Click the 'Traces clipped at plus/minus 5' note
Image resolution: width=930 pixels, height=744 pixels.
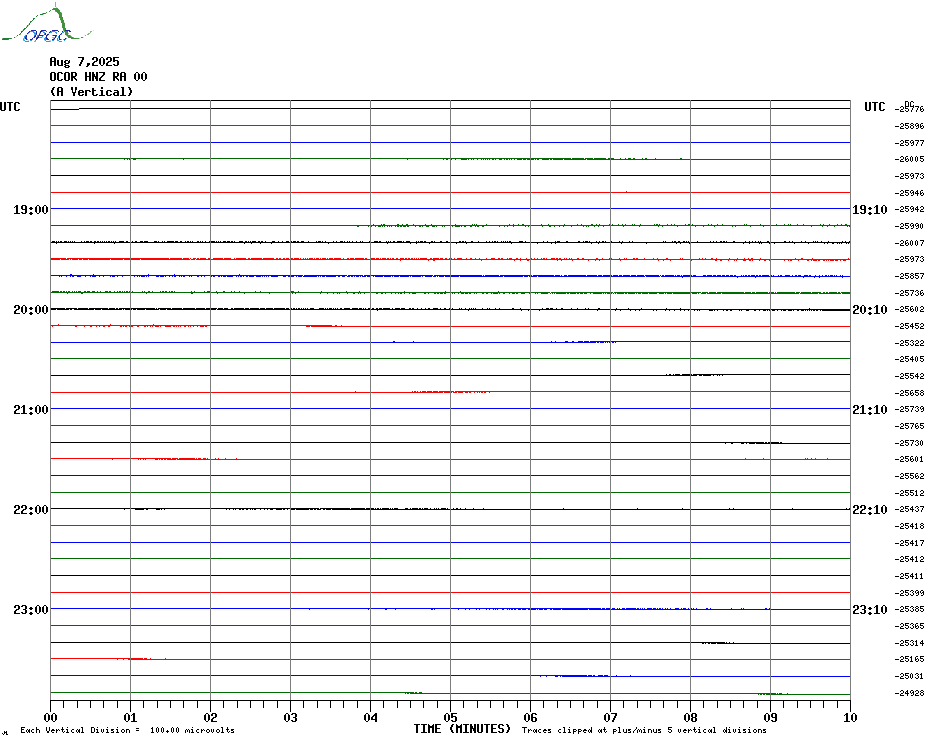[644, 730]
